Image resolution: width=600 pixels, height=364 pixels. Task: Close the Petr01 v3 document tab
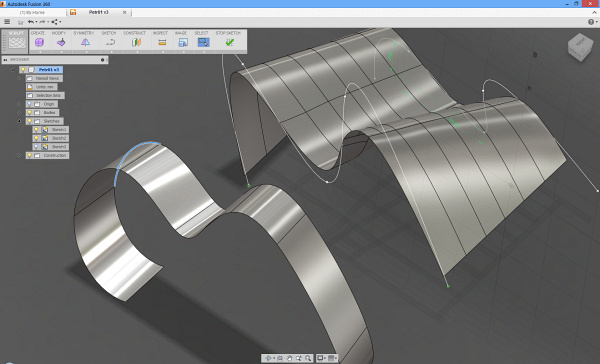tap(124, 12)
